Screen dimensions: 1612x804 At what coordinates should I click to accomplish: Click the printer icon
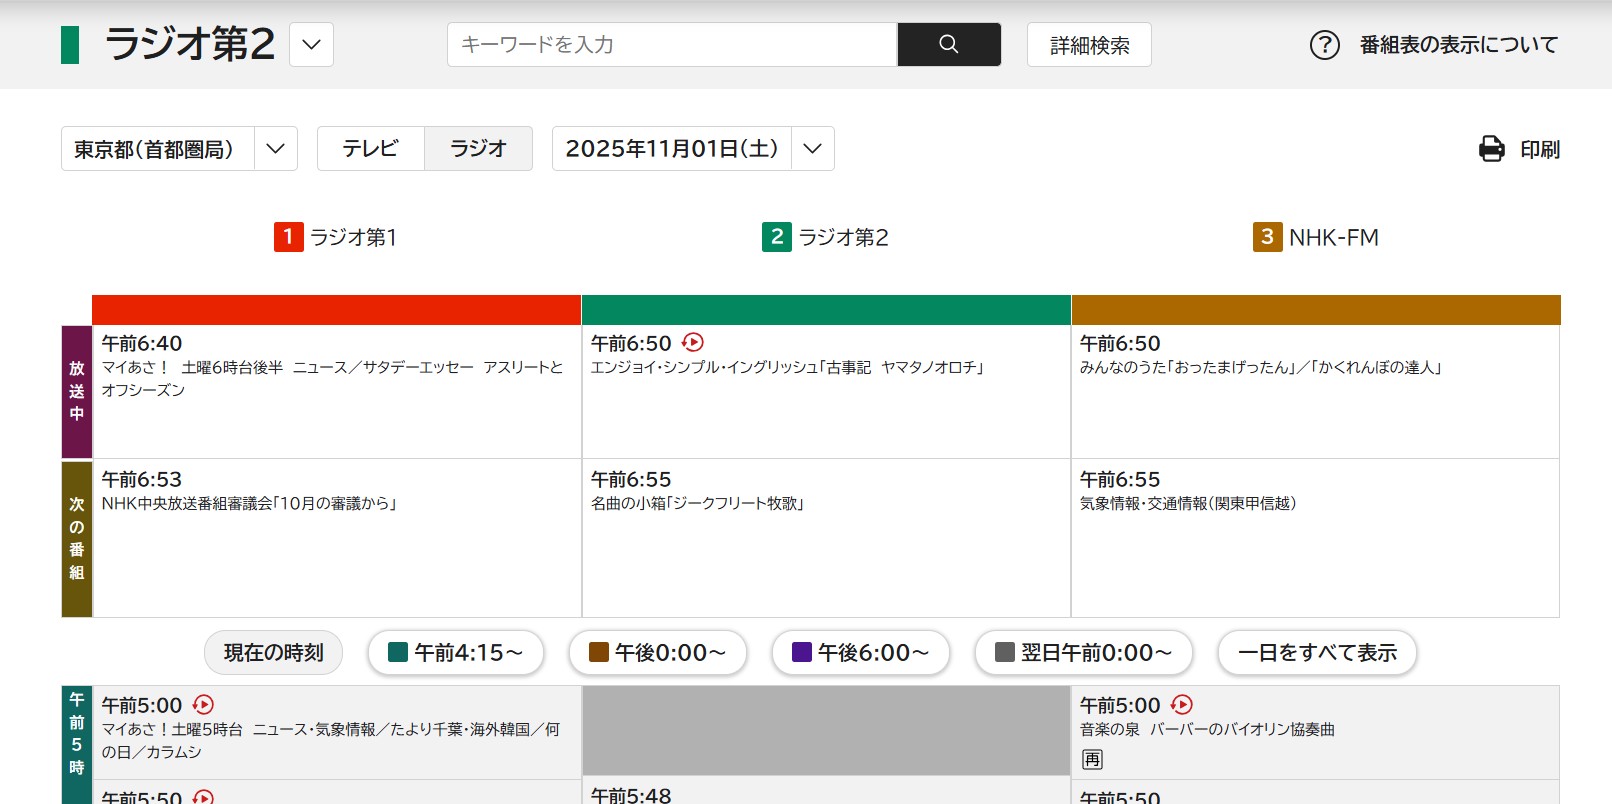pos(1491,149)
